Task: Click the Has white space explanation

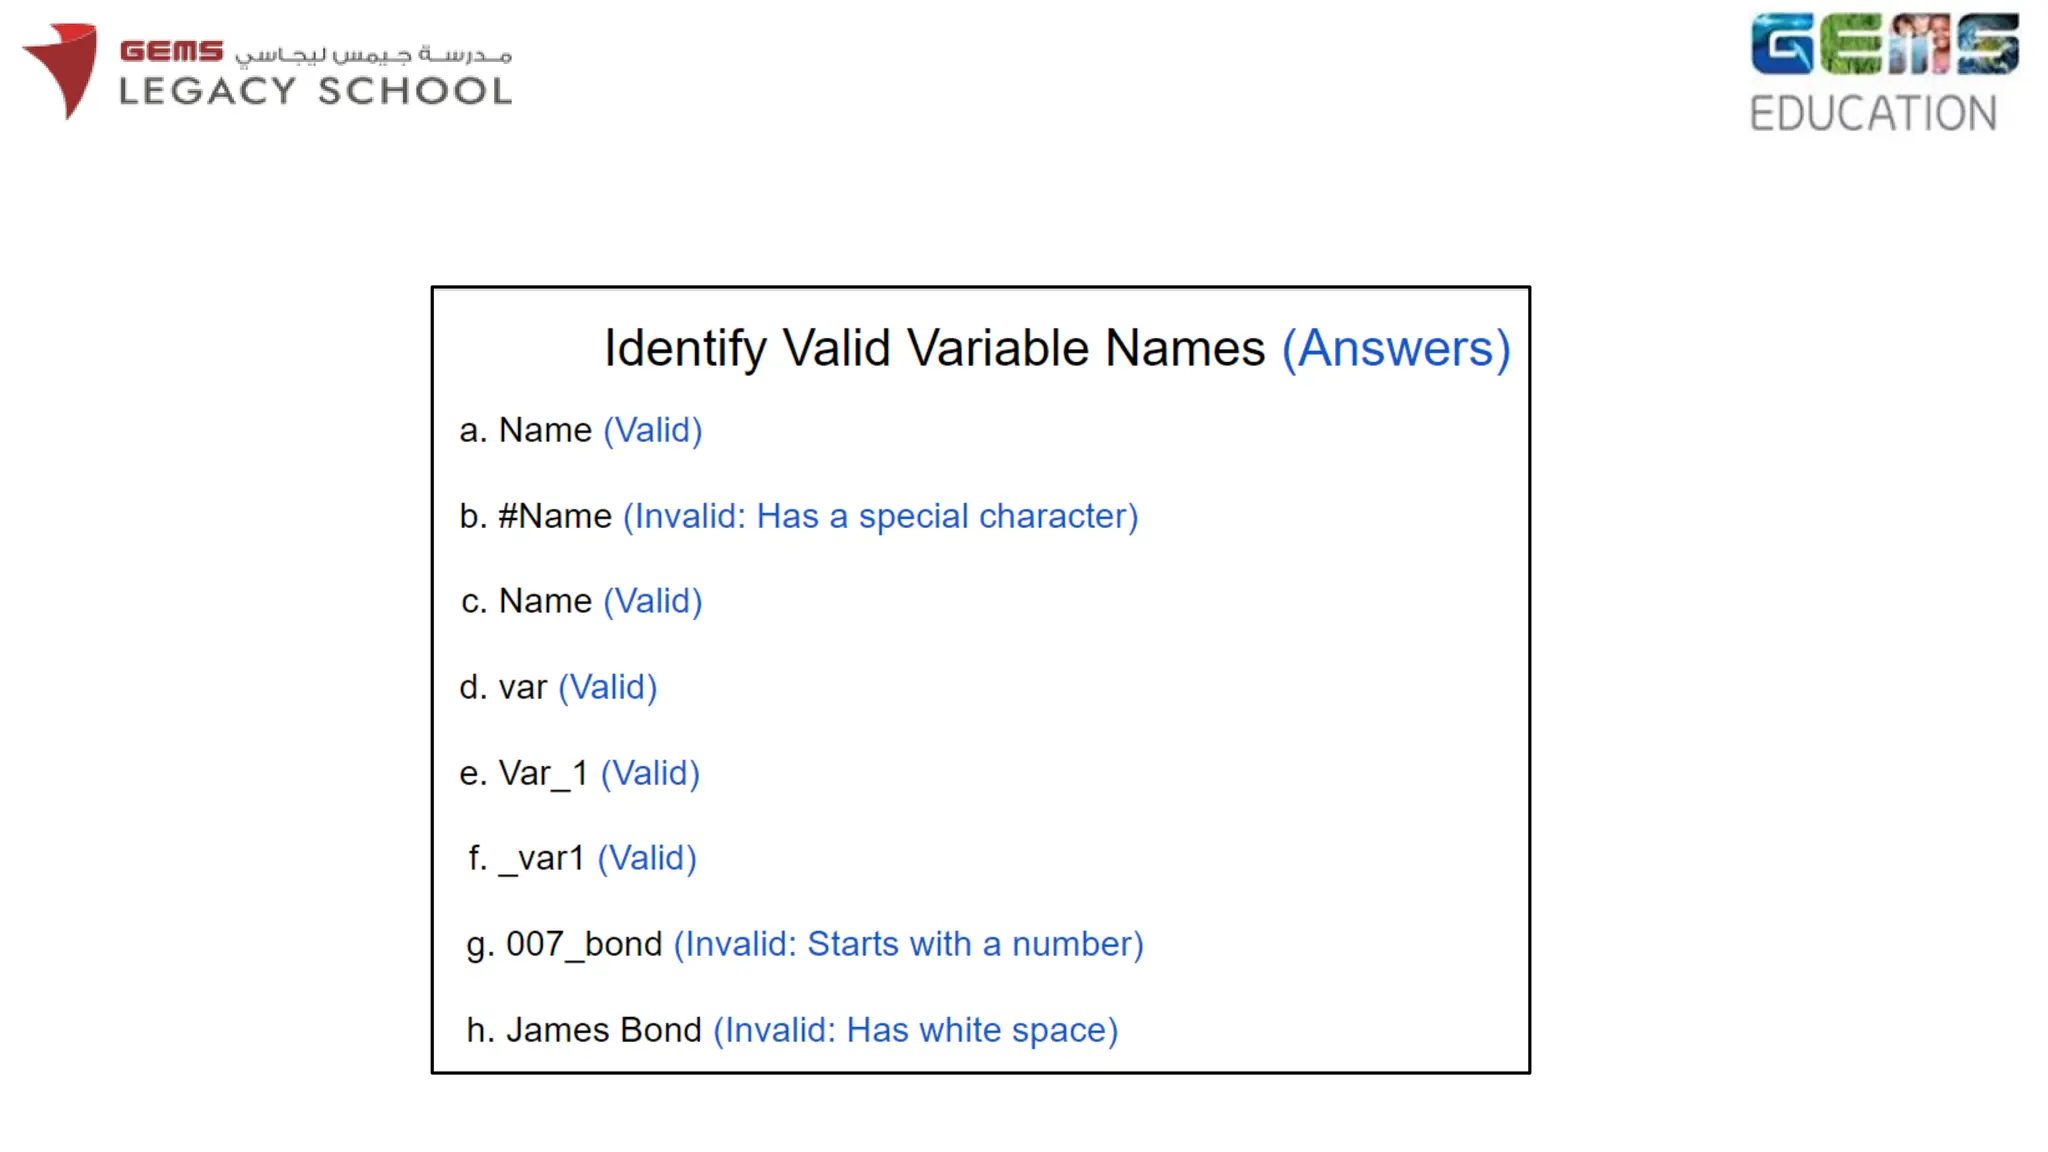Action: click(x=916, y=1030)
